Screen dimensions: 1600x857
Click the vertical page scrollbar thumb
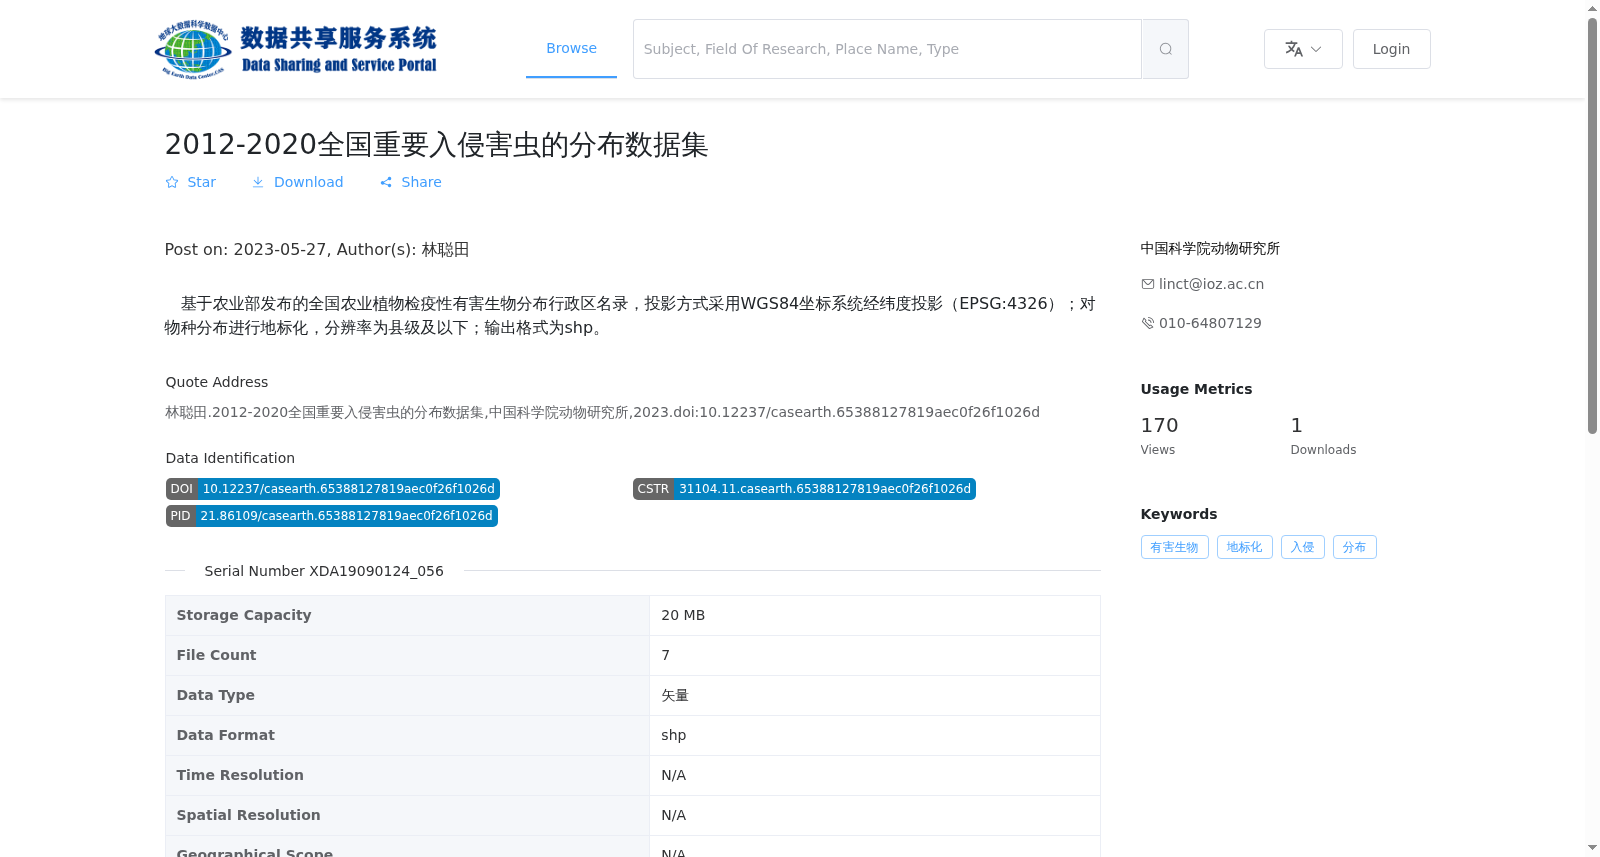pos(1593,226)
